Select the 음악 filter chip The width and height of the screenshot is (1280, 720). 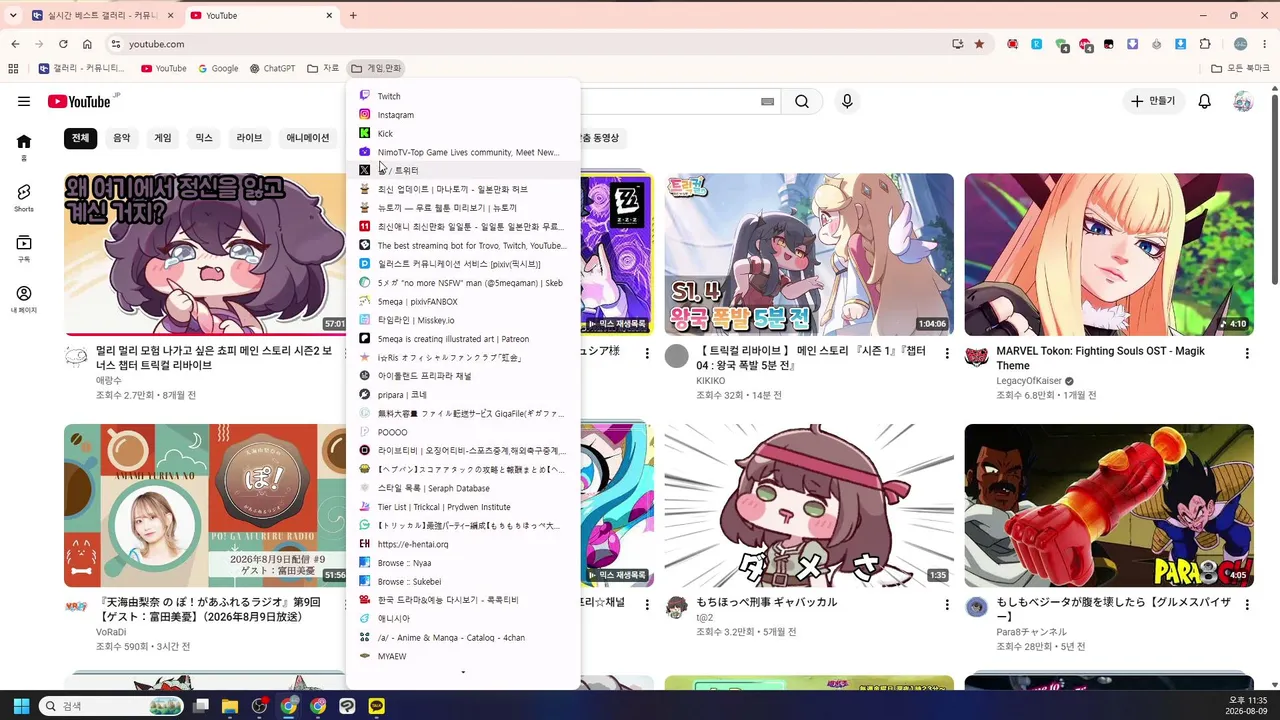121,138
